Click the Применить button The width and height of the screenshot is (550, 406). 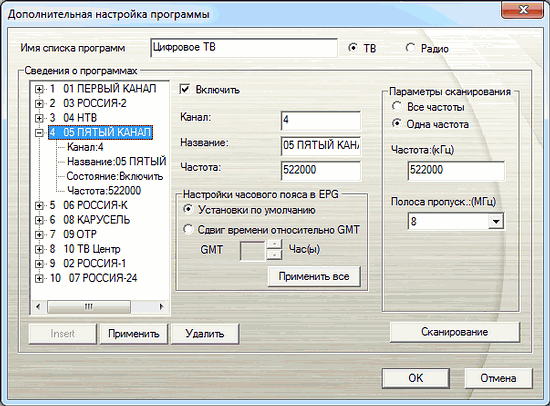click(134, 334)
